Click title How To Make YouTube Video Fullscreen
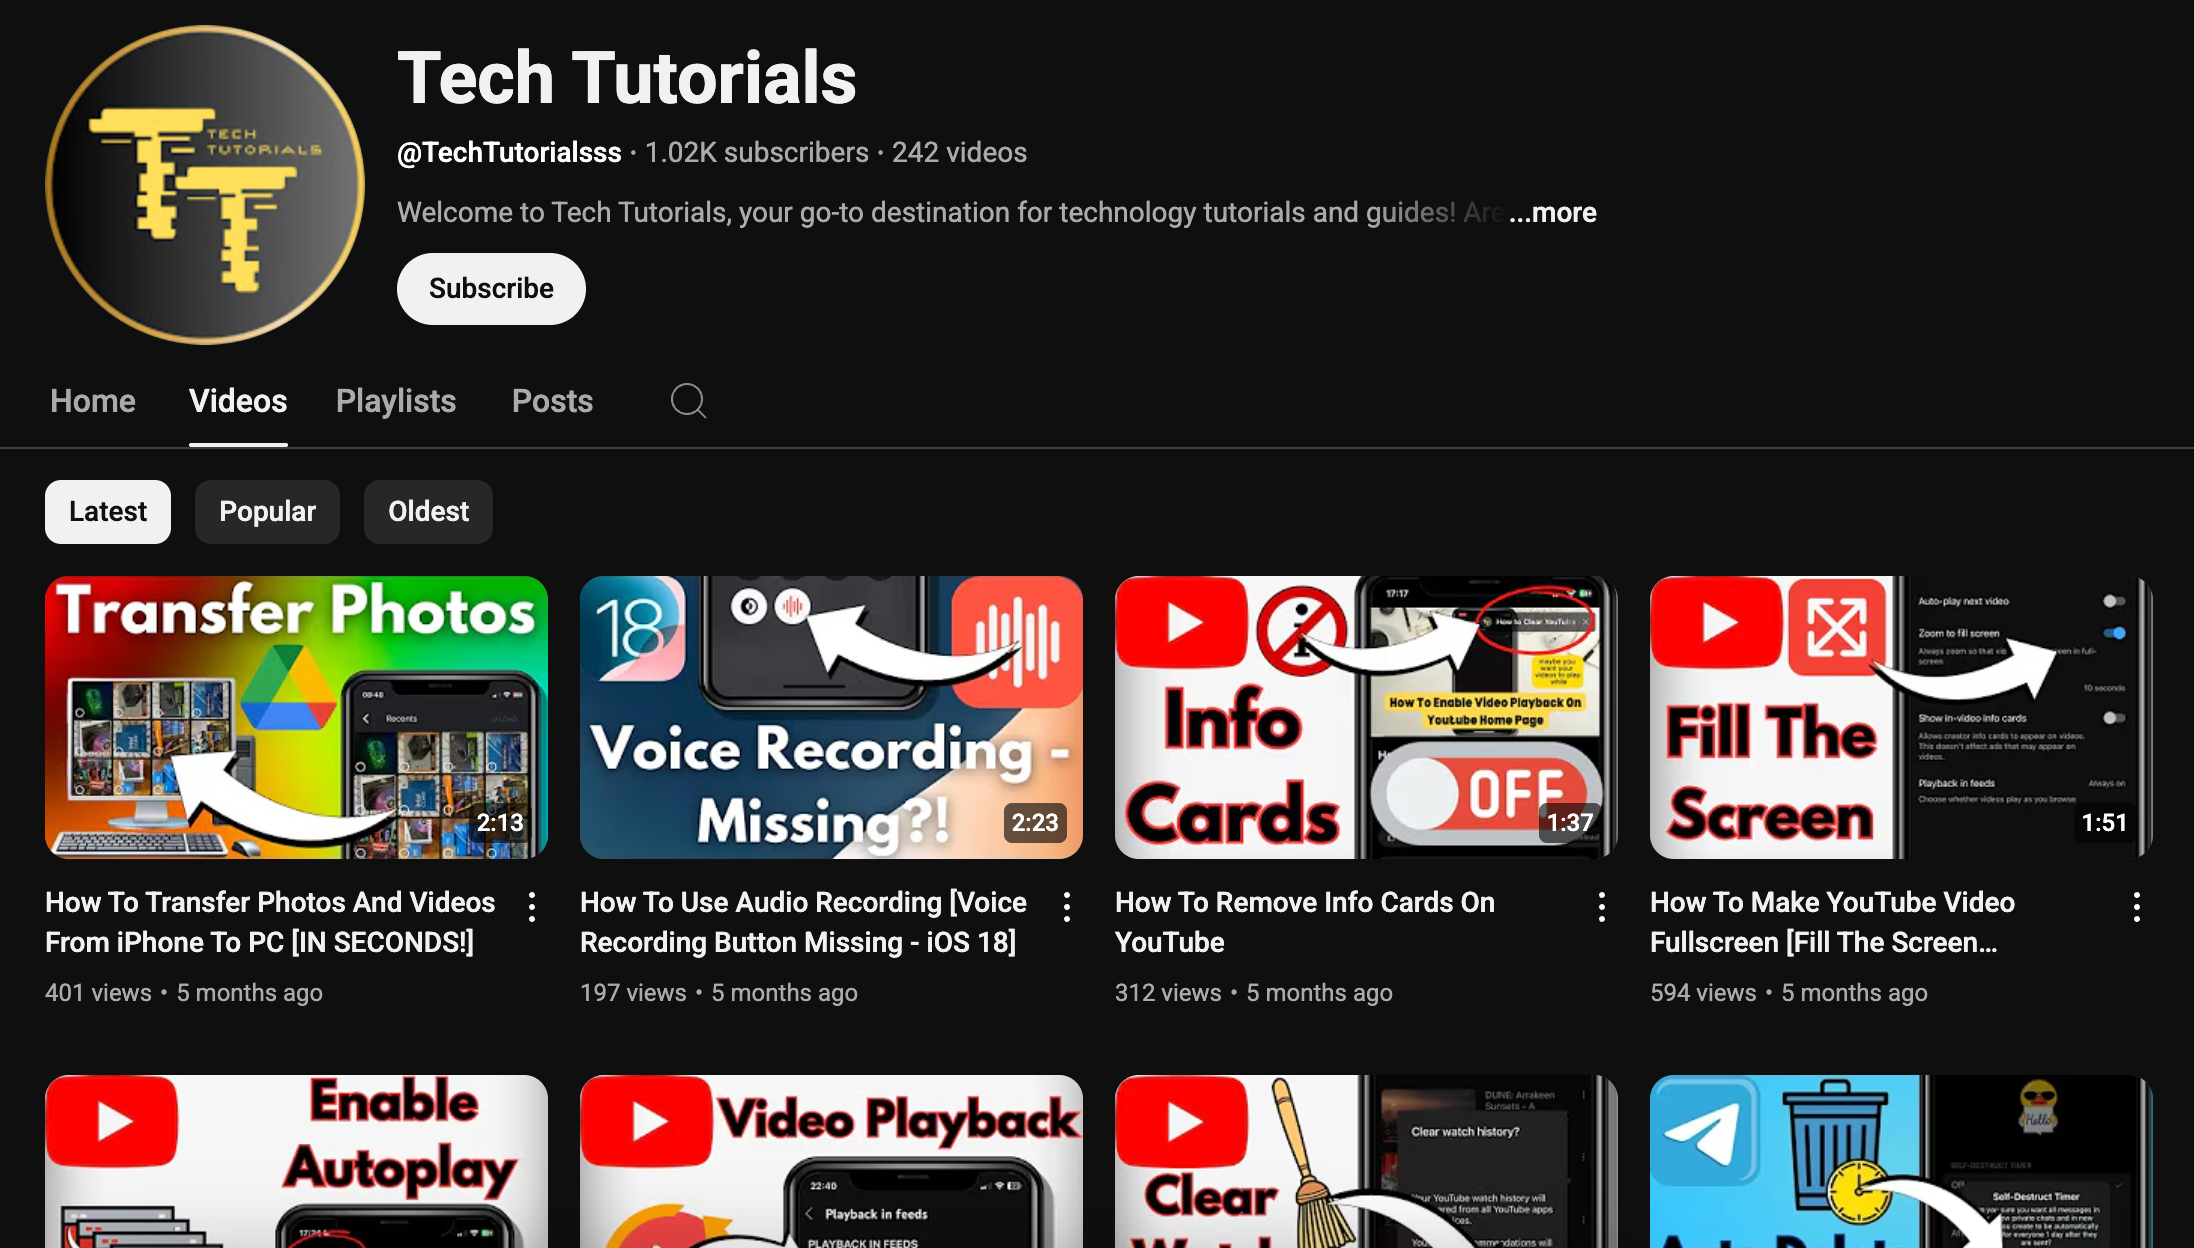The image size is (2194, 1248). (1832, 922)
